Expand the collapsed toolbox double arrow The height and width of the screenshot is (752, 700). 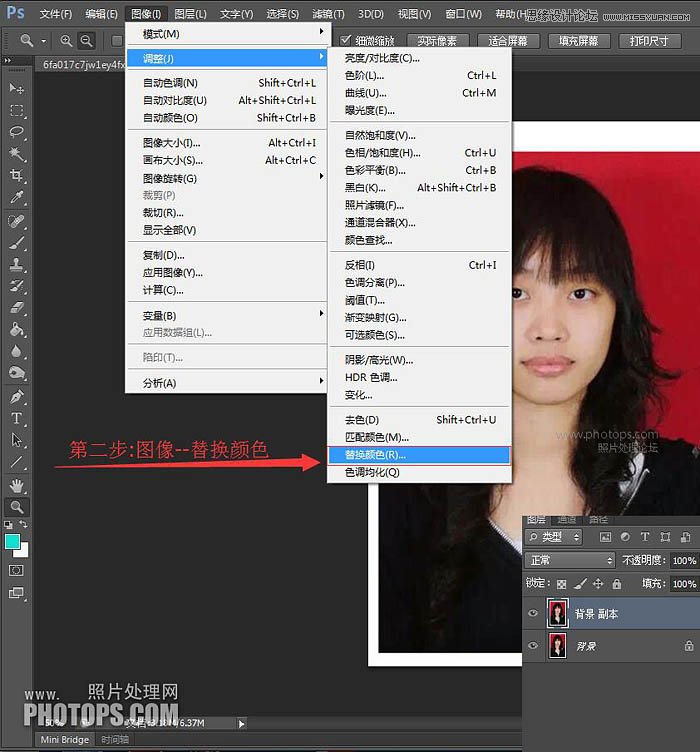7,61
